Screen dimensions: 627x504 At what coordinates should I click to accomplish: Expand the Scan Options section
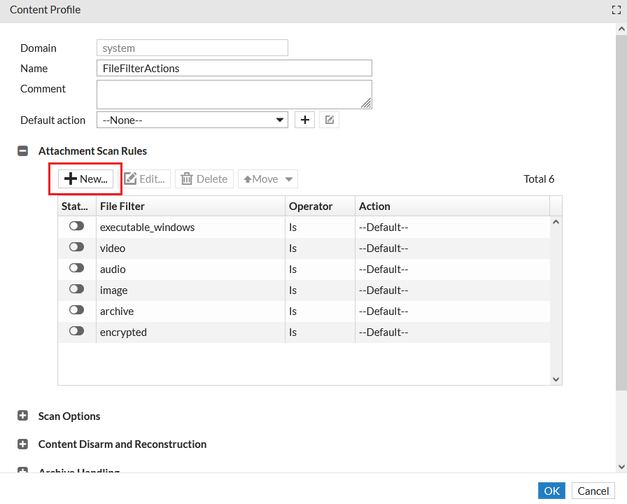click(x=23, y=416)
